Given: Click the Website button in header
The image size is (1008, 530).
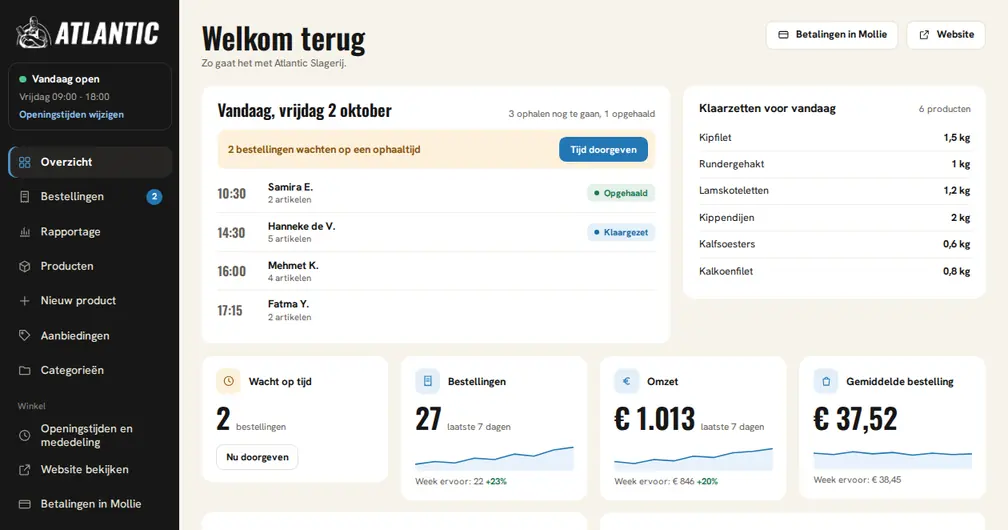Looking at the screenshot, I should 946,35.
